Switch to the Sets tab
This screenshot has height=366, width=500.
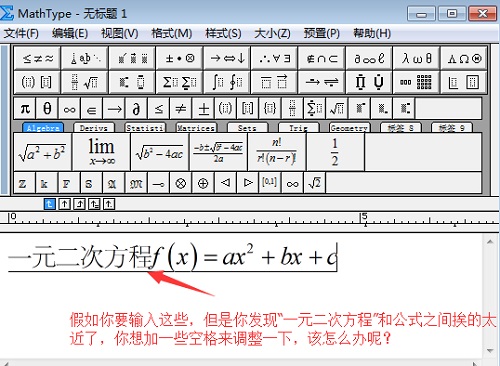(247, 128)
